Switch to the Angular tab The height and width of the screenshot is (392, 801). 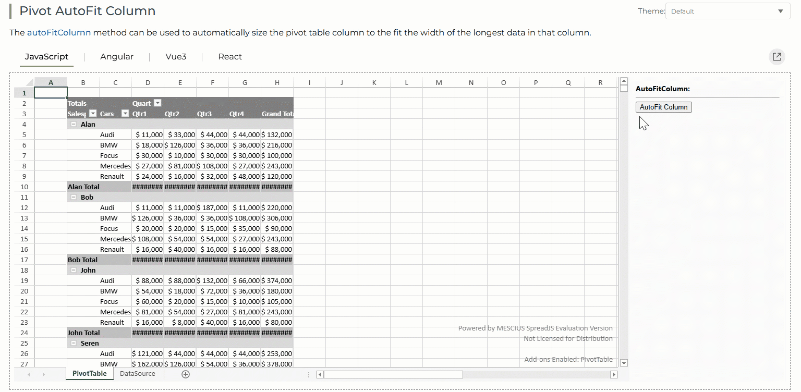pos(116,57)
